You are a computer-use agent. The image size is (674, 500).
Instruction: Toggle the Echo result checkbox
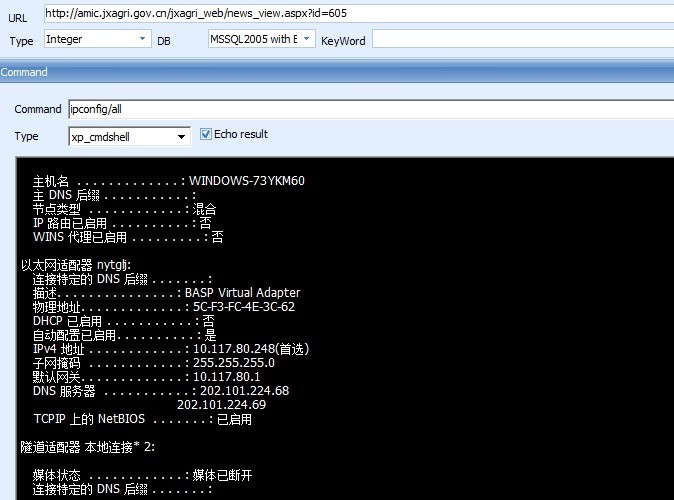coord(206,134)
